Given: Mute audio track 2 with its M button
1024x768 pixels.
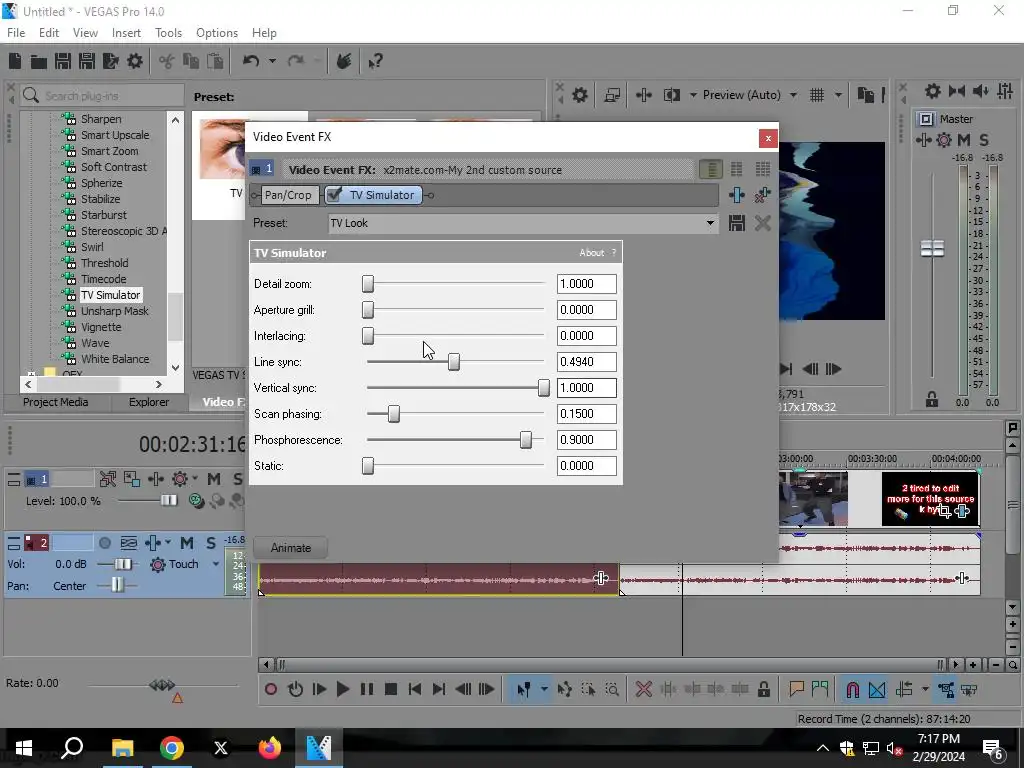Looking at the screenshot, I should (187, 543).
